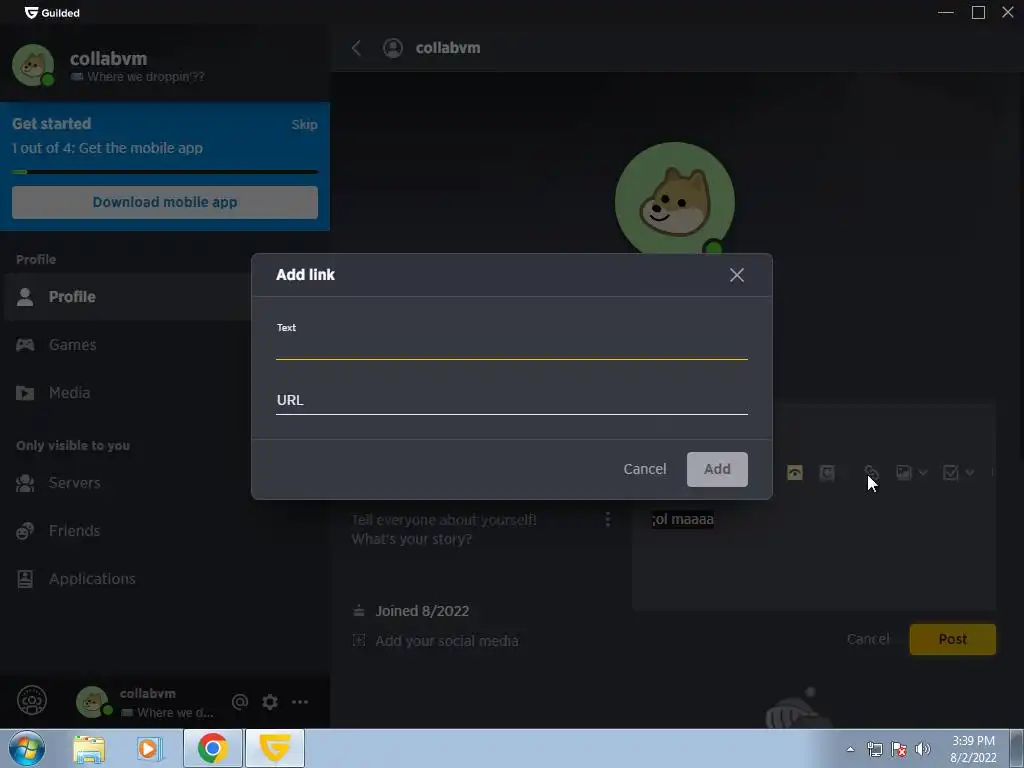Expand the image insert dropdown arrow
The width and height of the screenshot is (1024, 768).
tap(923, 472)
